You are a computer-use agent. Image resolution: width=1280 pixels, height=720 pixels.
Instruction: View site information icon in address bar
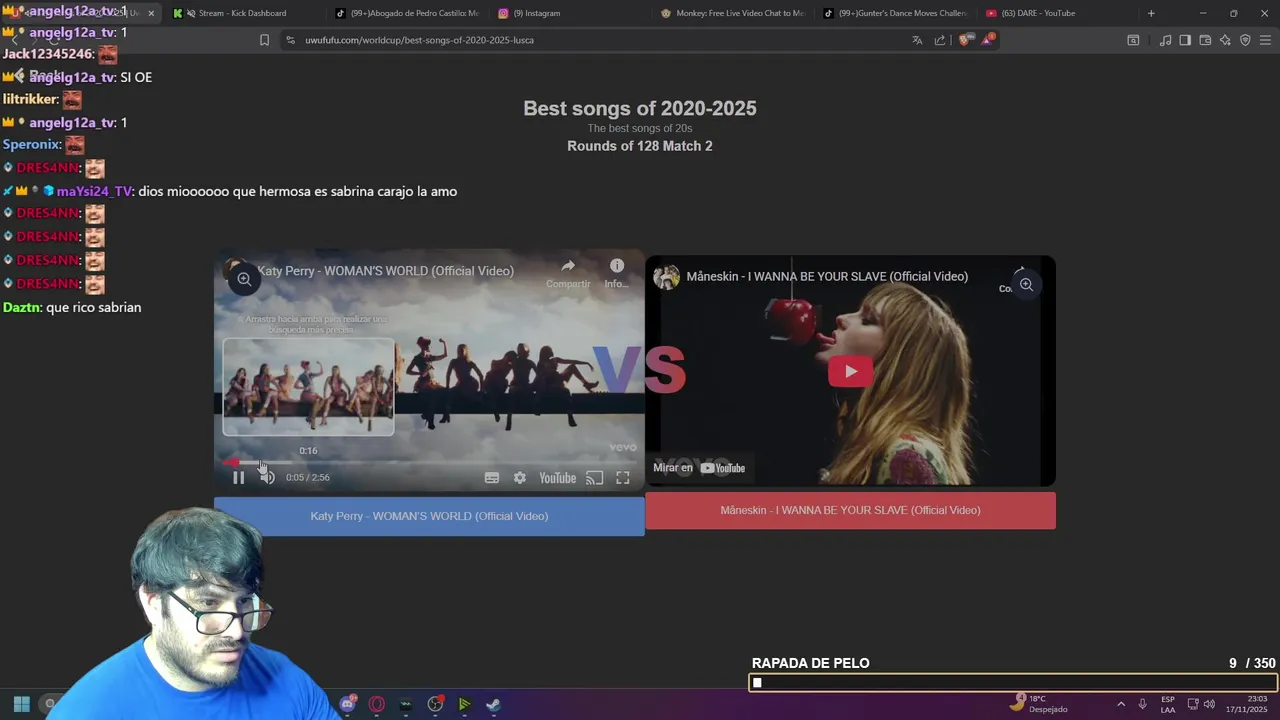pyautogui.click(x=290, y=40)
